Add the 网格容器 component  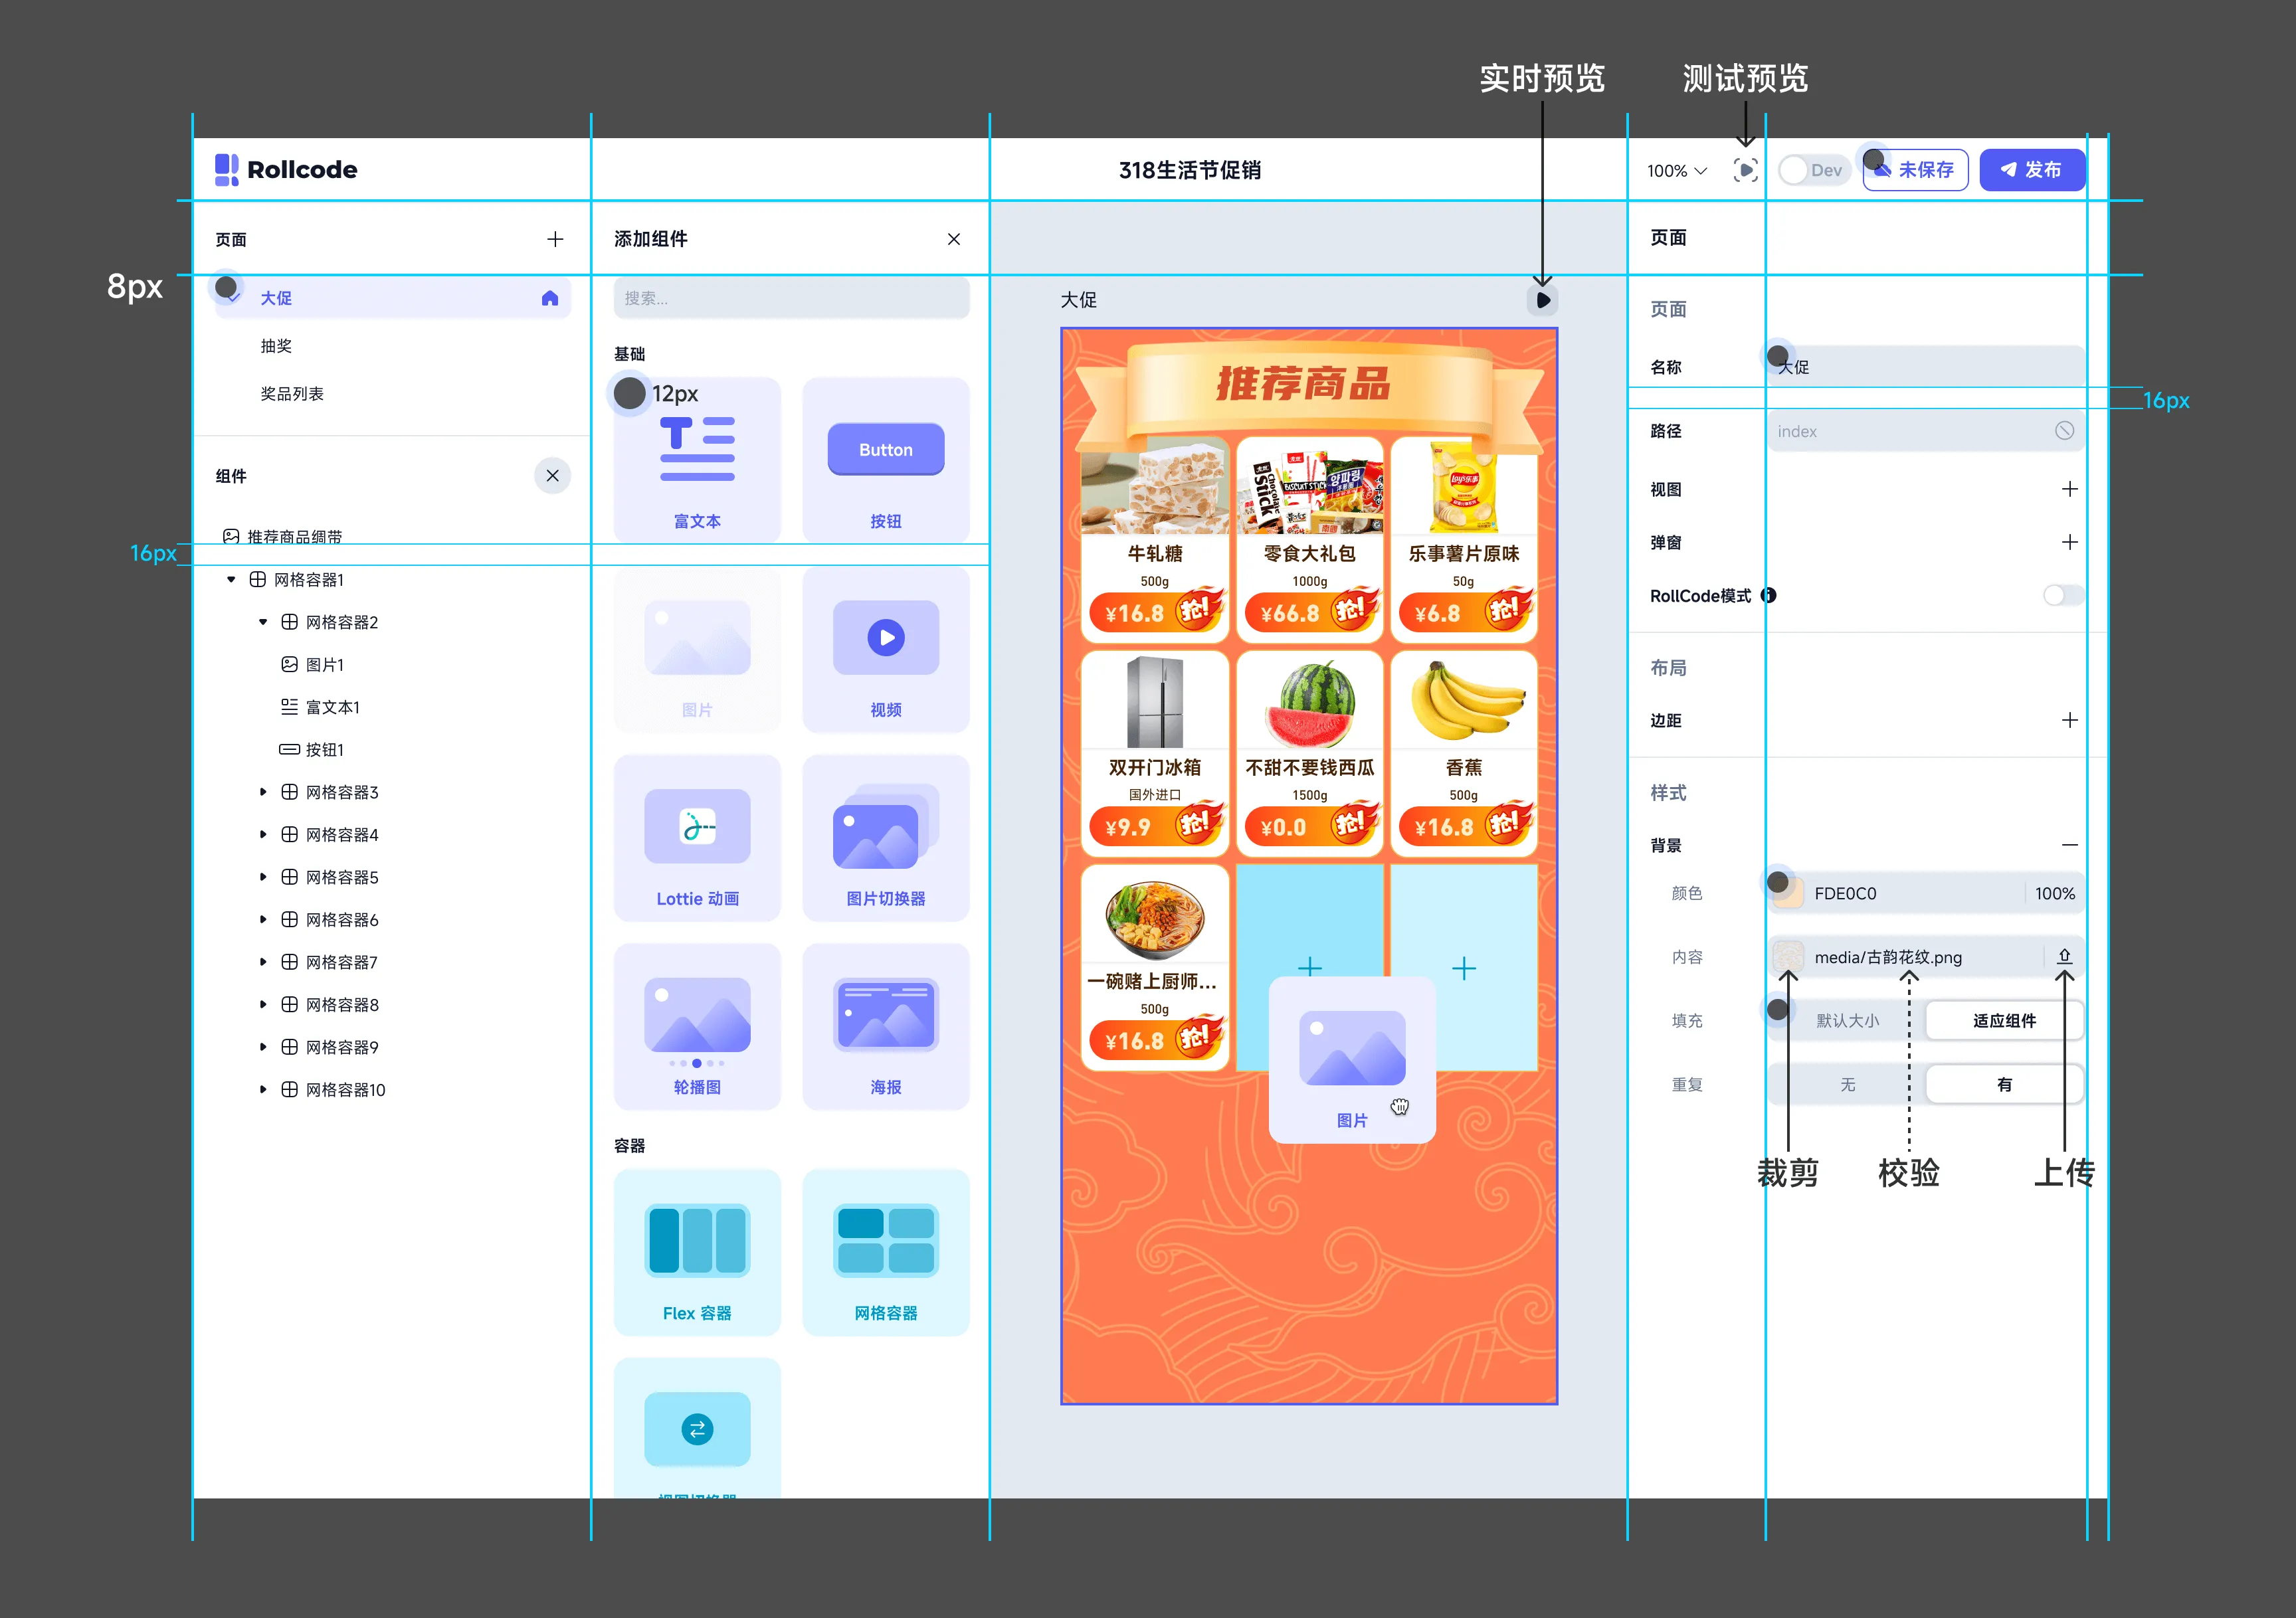[885, 1252]
